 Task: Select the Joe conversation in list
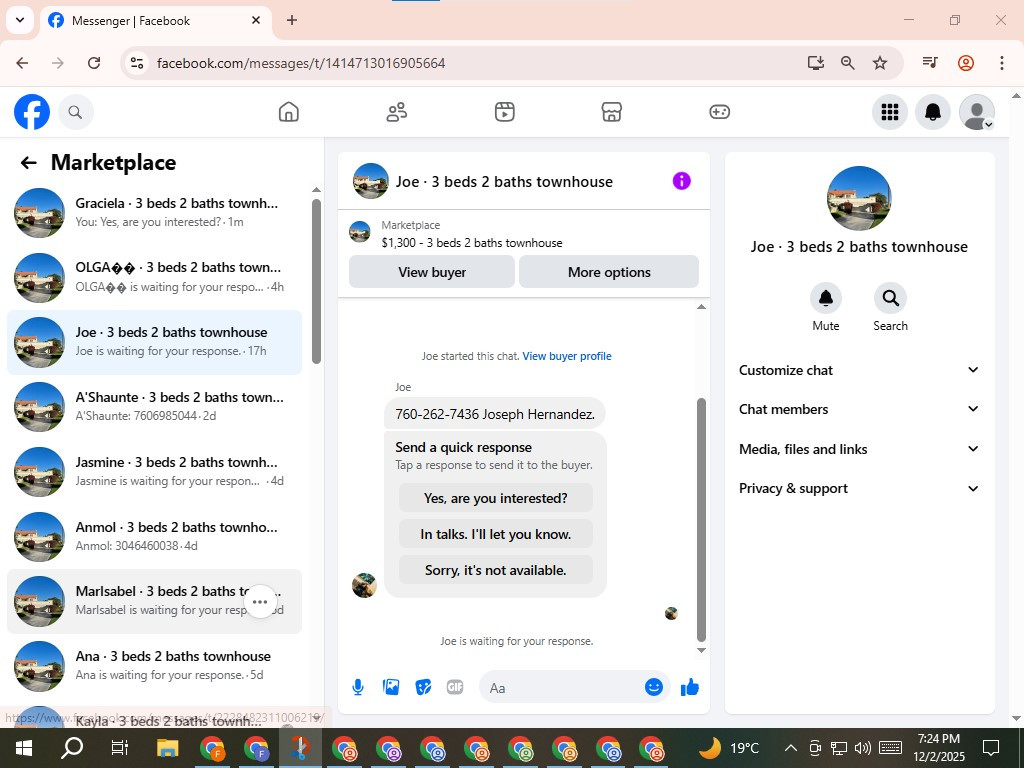[155, 342]
